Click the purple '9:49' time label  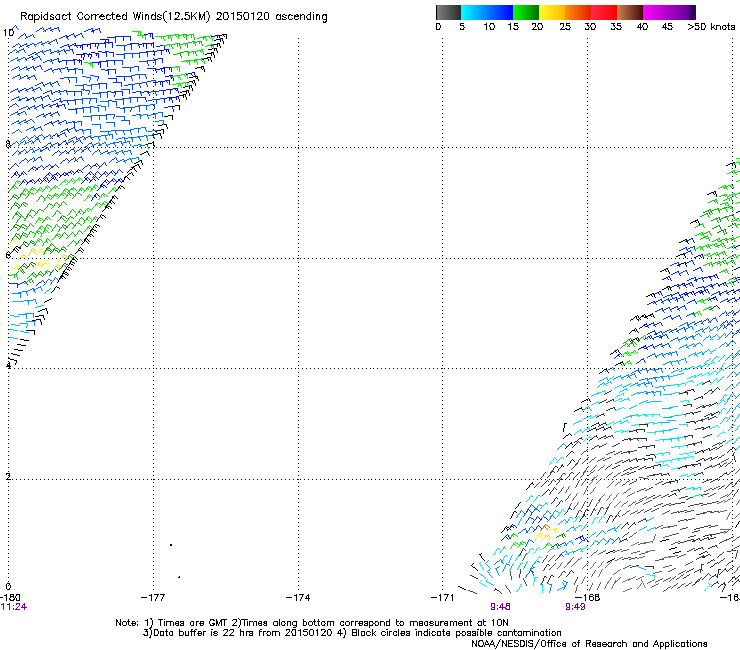tap(575, 607)
